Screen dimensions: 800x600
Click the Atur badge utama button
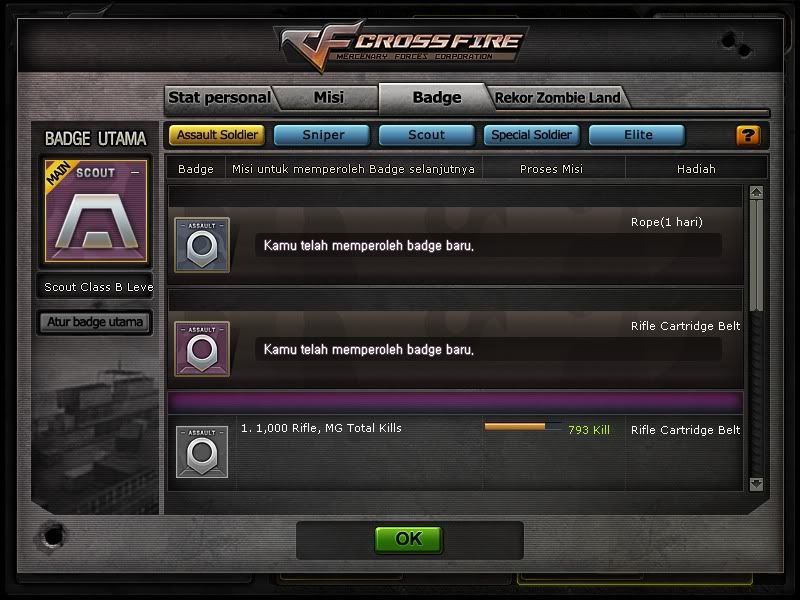pos(95,322)
